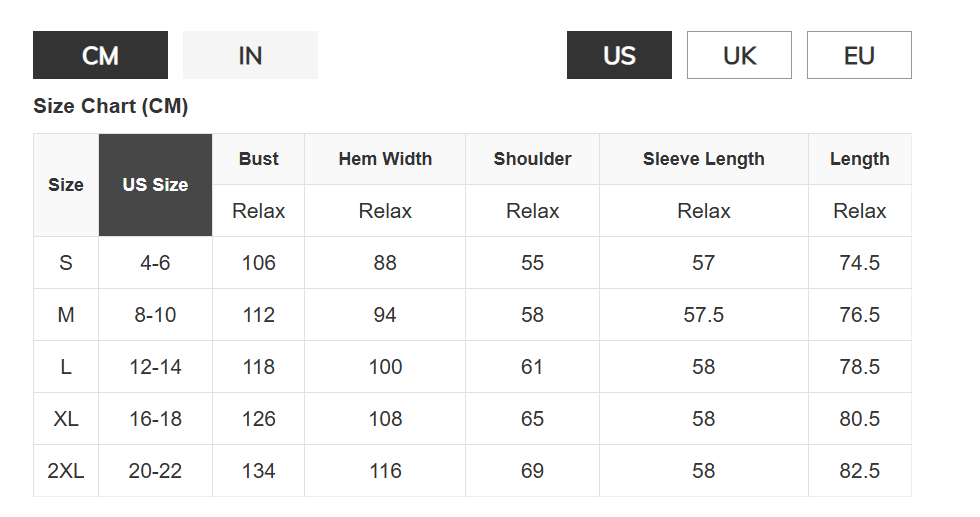Image resolution: width=980 pixels, height=517 pixels.
Task: Click the Sleeve Length column header
Action: point(704,159)
